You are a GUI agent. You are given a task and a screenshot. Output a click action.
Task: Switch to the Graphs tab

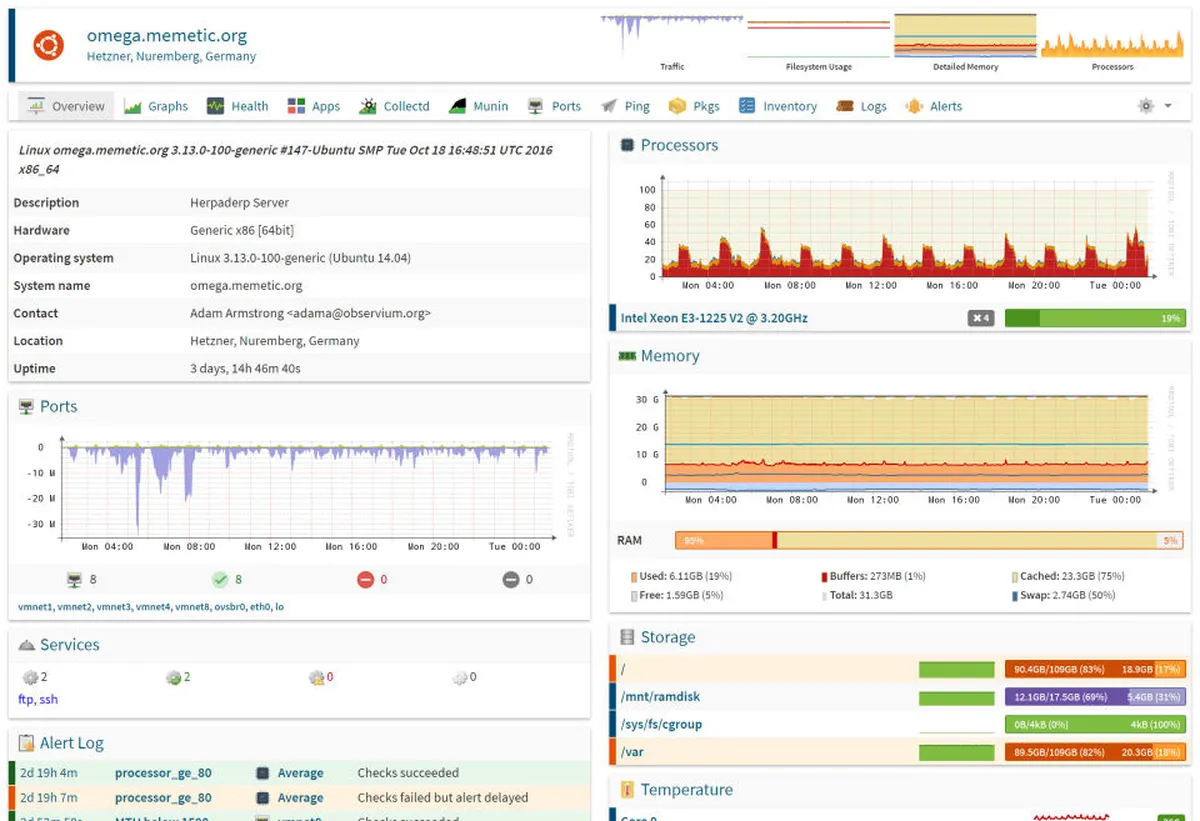point(156,106)
